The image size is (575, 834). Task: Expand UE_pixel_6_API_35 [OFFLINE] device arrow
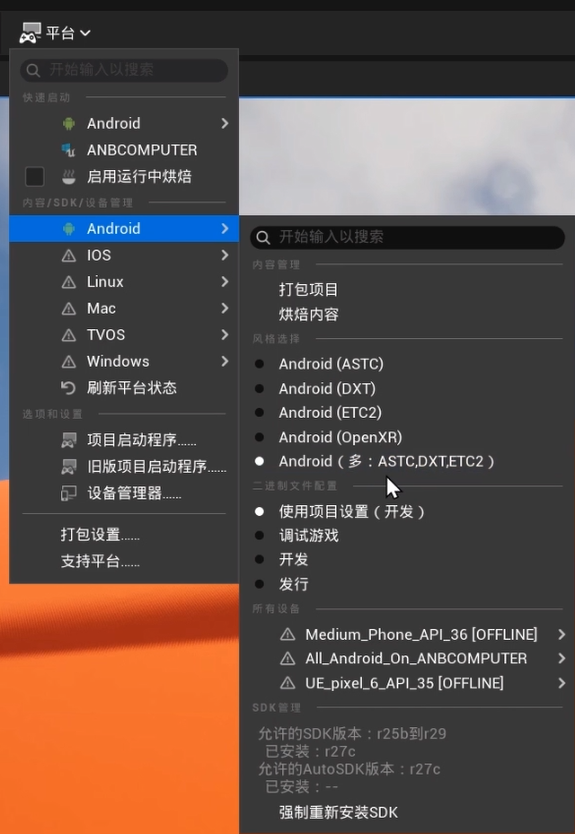pos(562,683)
